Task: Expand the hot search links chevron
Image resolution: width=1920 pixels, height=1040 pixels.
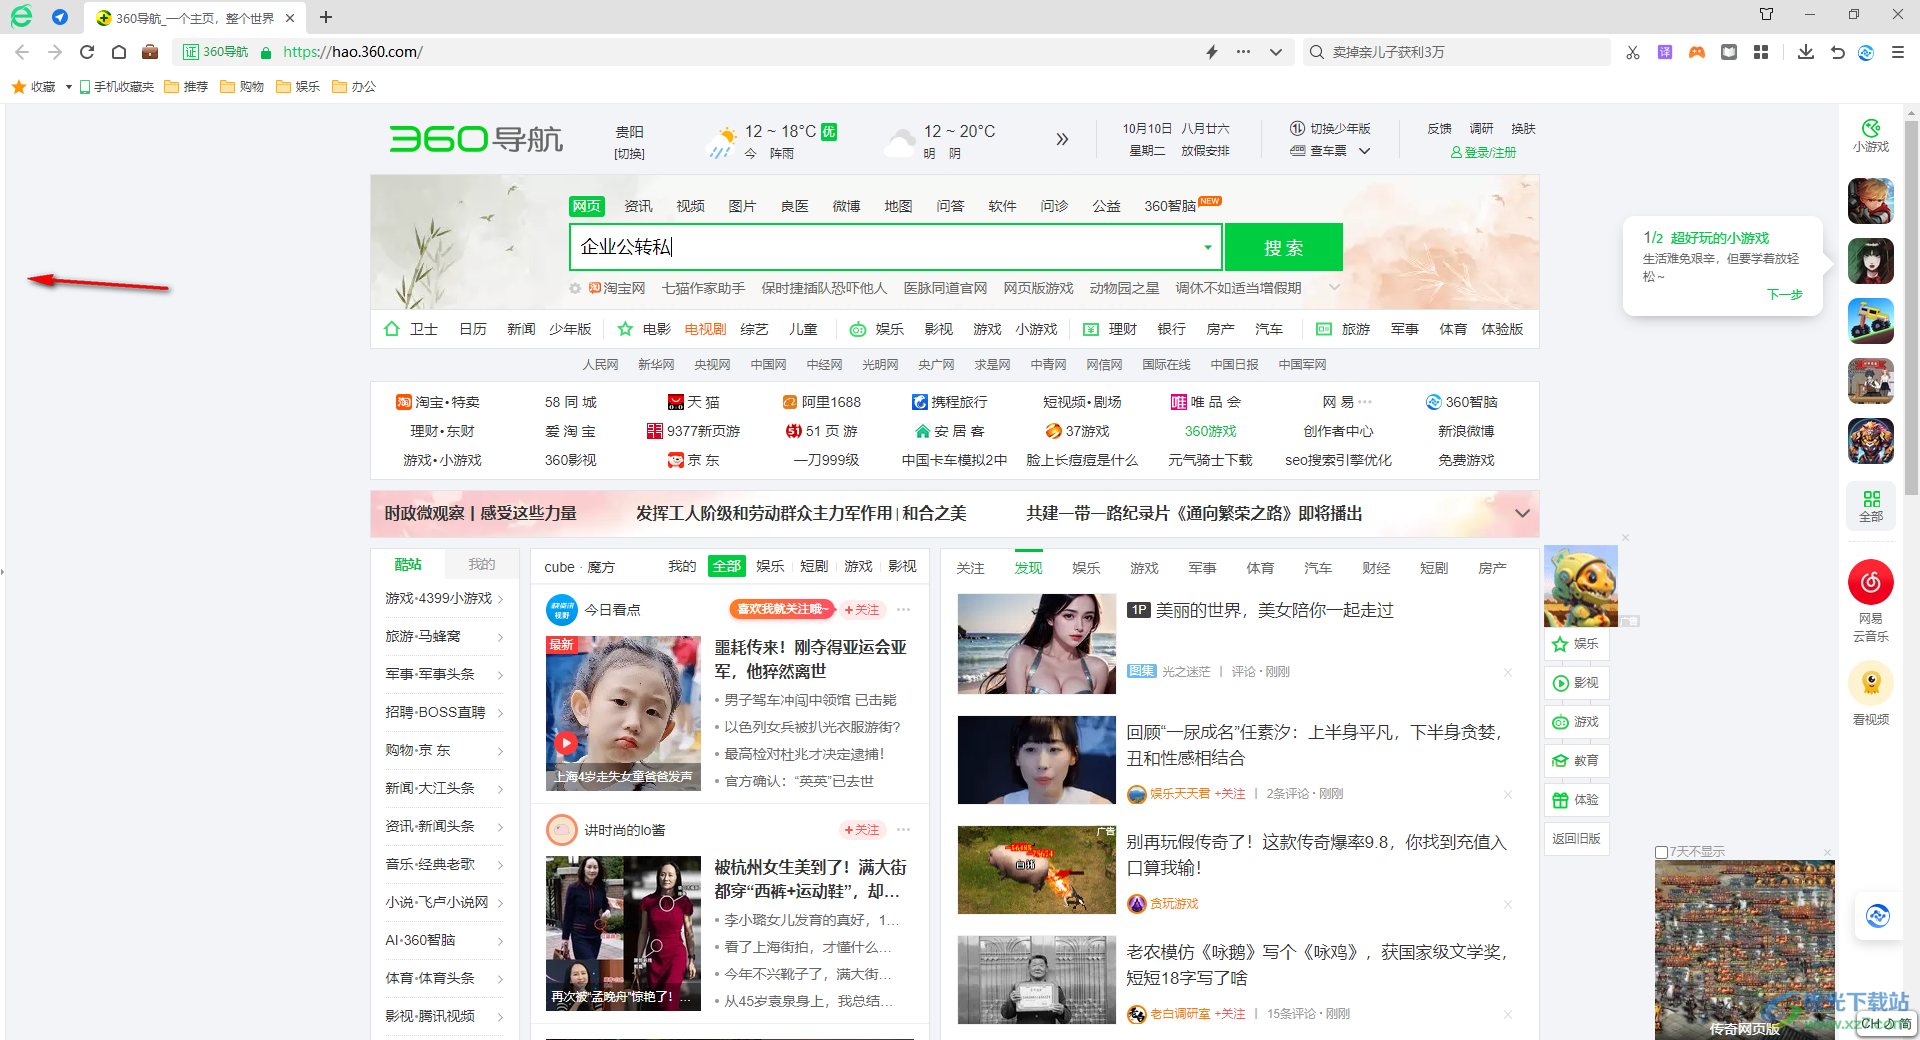Action: (x=1334, y=288)
